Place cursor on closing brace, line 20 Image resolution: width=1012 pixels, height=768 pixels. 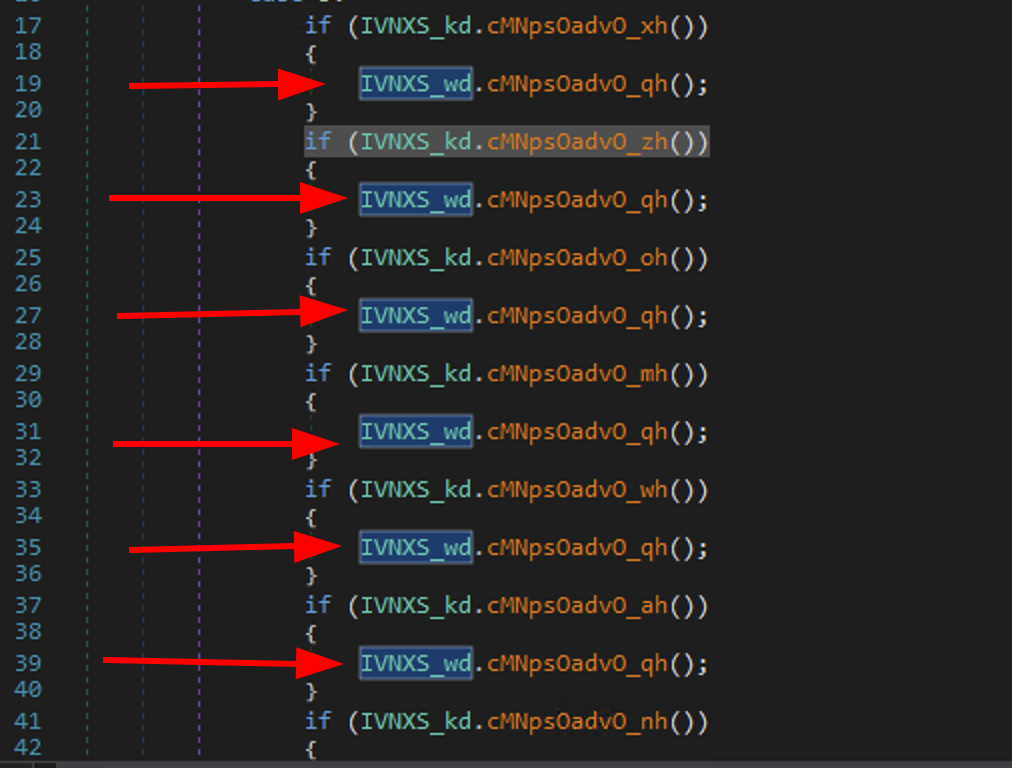pyautogui.click(x=311, y=111)
